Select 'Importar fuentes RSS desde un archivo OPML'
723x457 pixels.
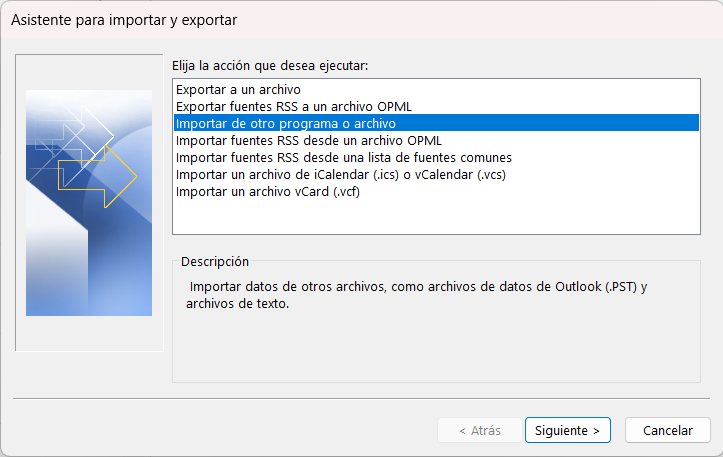[x=308, y=140]
